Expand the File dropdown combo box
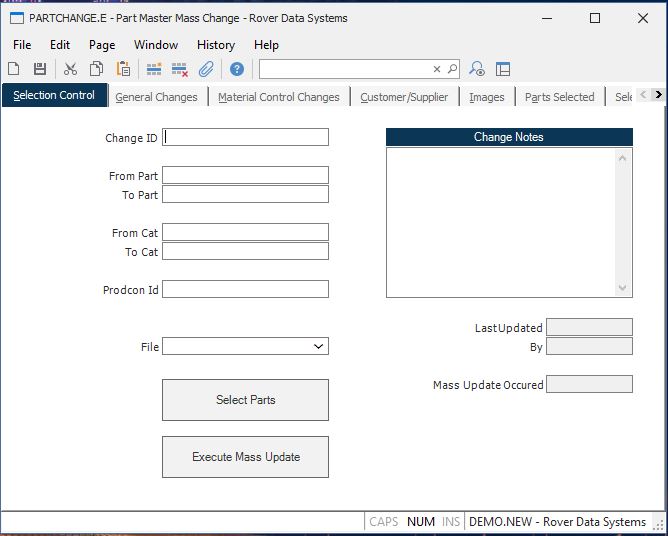The width and height of the screenshot is (668, 536). point(318,347)
